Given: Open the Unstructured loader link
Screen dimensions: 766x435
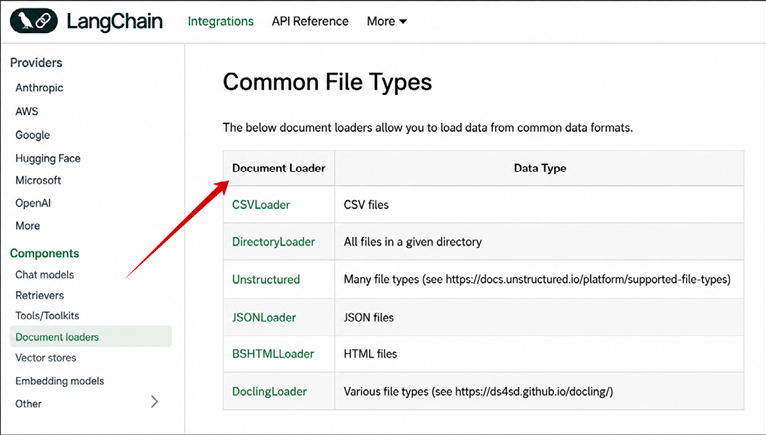Looking at the screenshot, I should coord(266,280).
